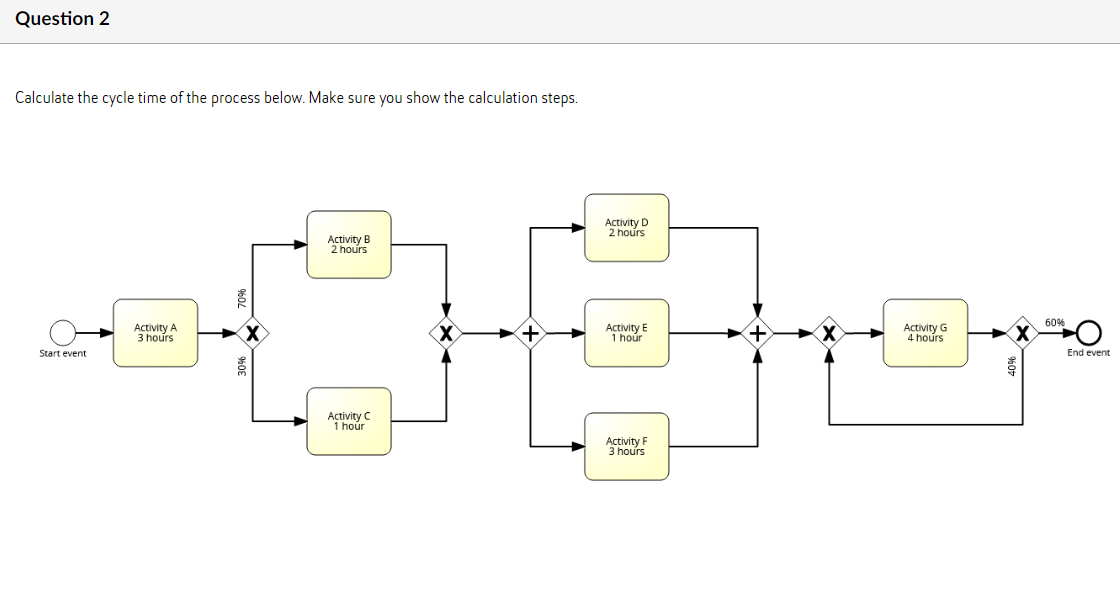
Task: Click the parallel join gateway after Activity E
Action: [757, 333]
